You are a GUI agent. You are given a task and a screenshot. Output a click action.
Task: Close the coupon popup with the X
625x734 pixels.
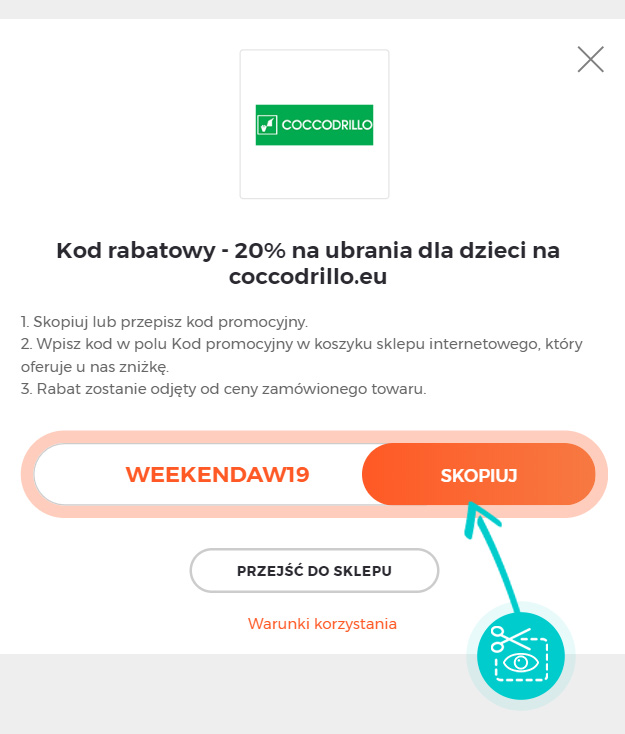(x=590, y=59)
